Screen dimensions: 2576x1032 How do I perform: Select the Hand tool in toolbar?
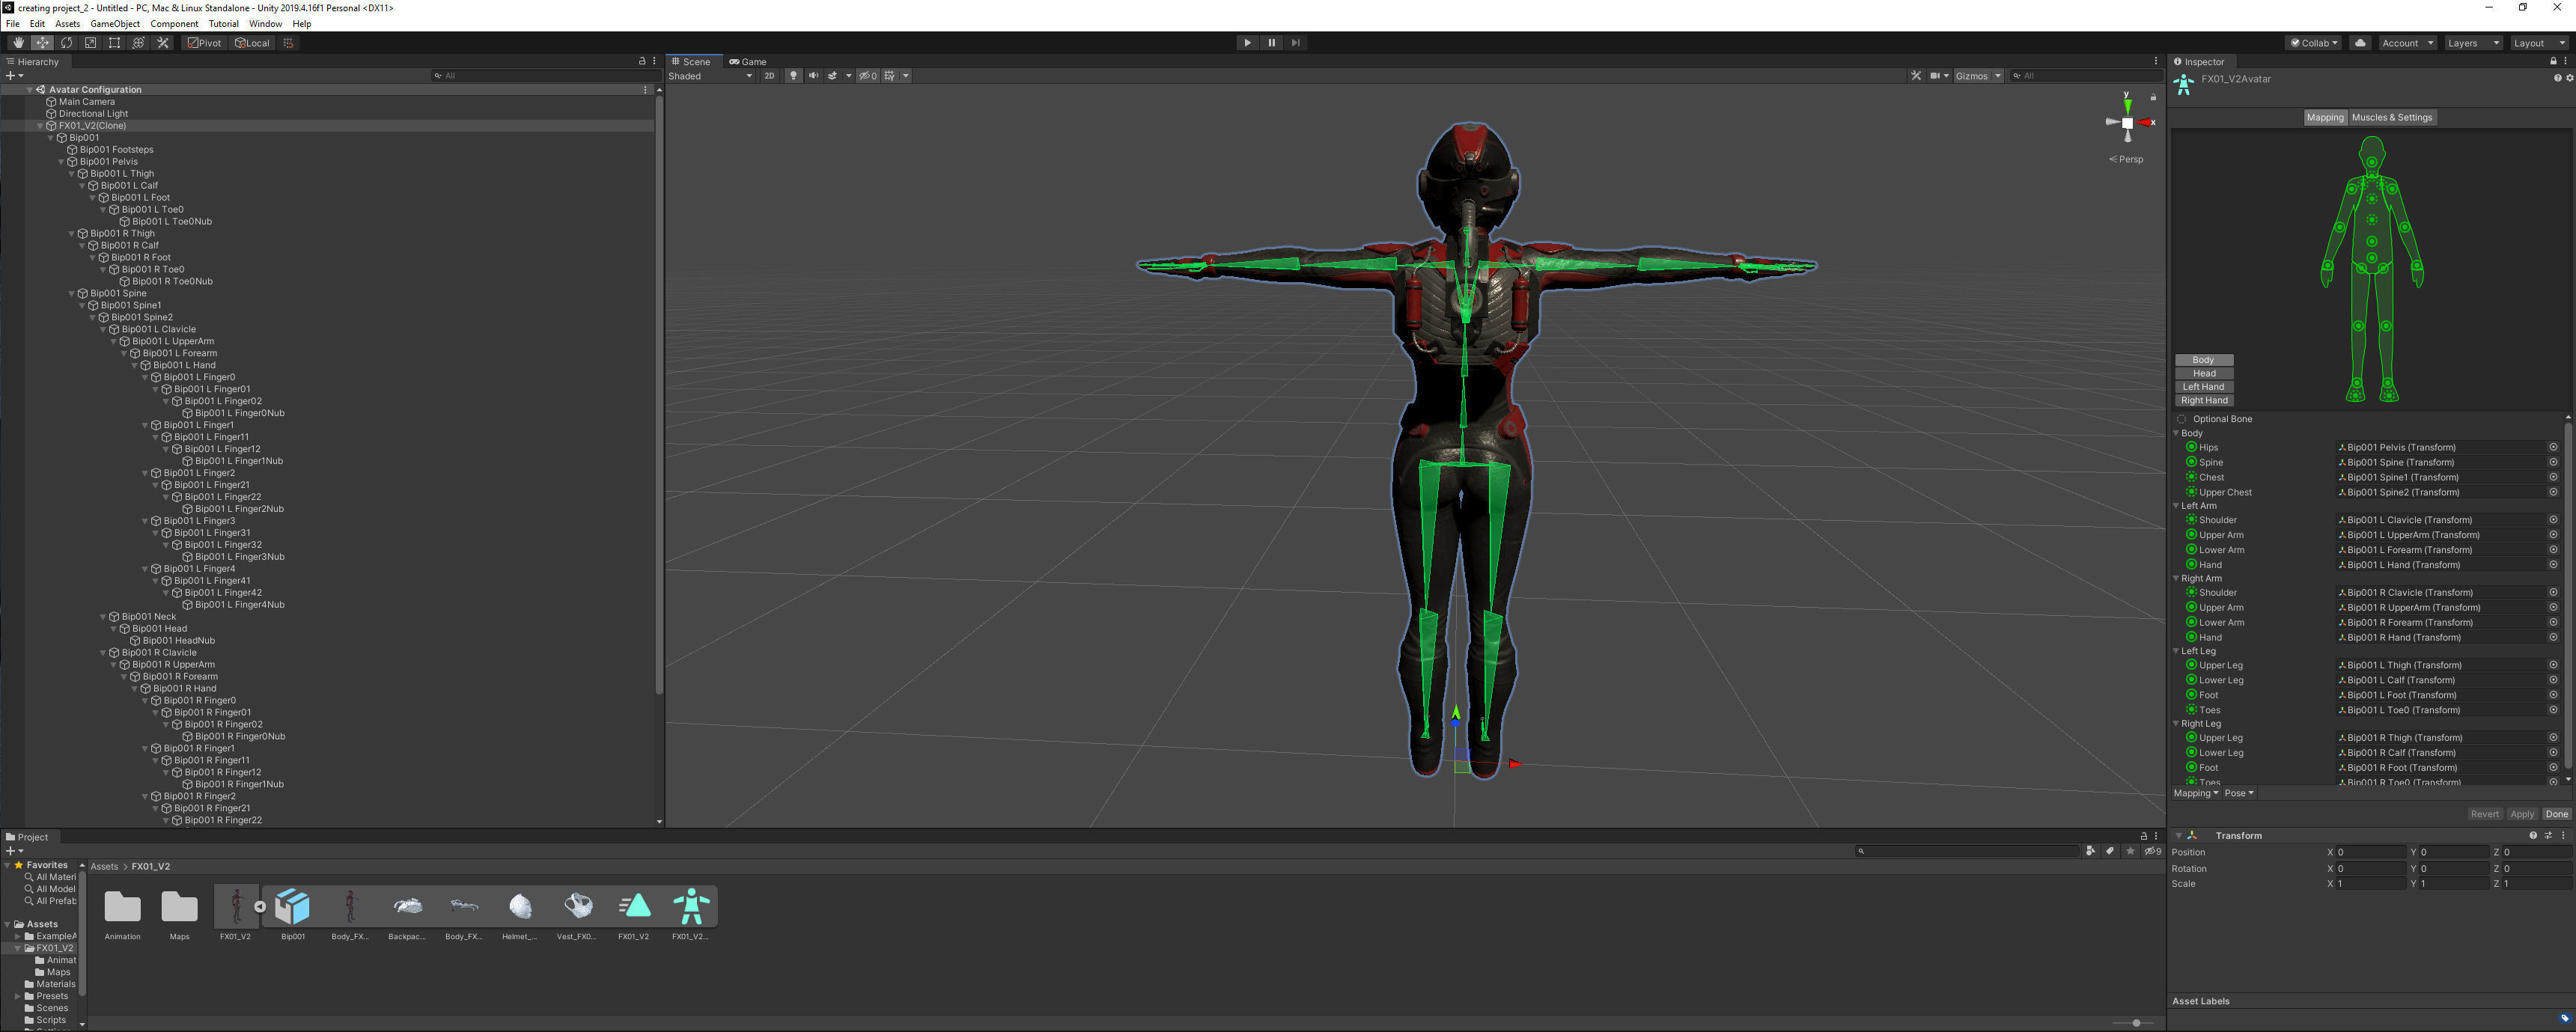pyautogui.click(x=18, y=43)
